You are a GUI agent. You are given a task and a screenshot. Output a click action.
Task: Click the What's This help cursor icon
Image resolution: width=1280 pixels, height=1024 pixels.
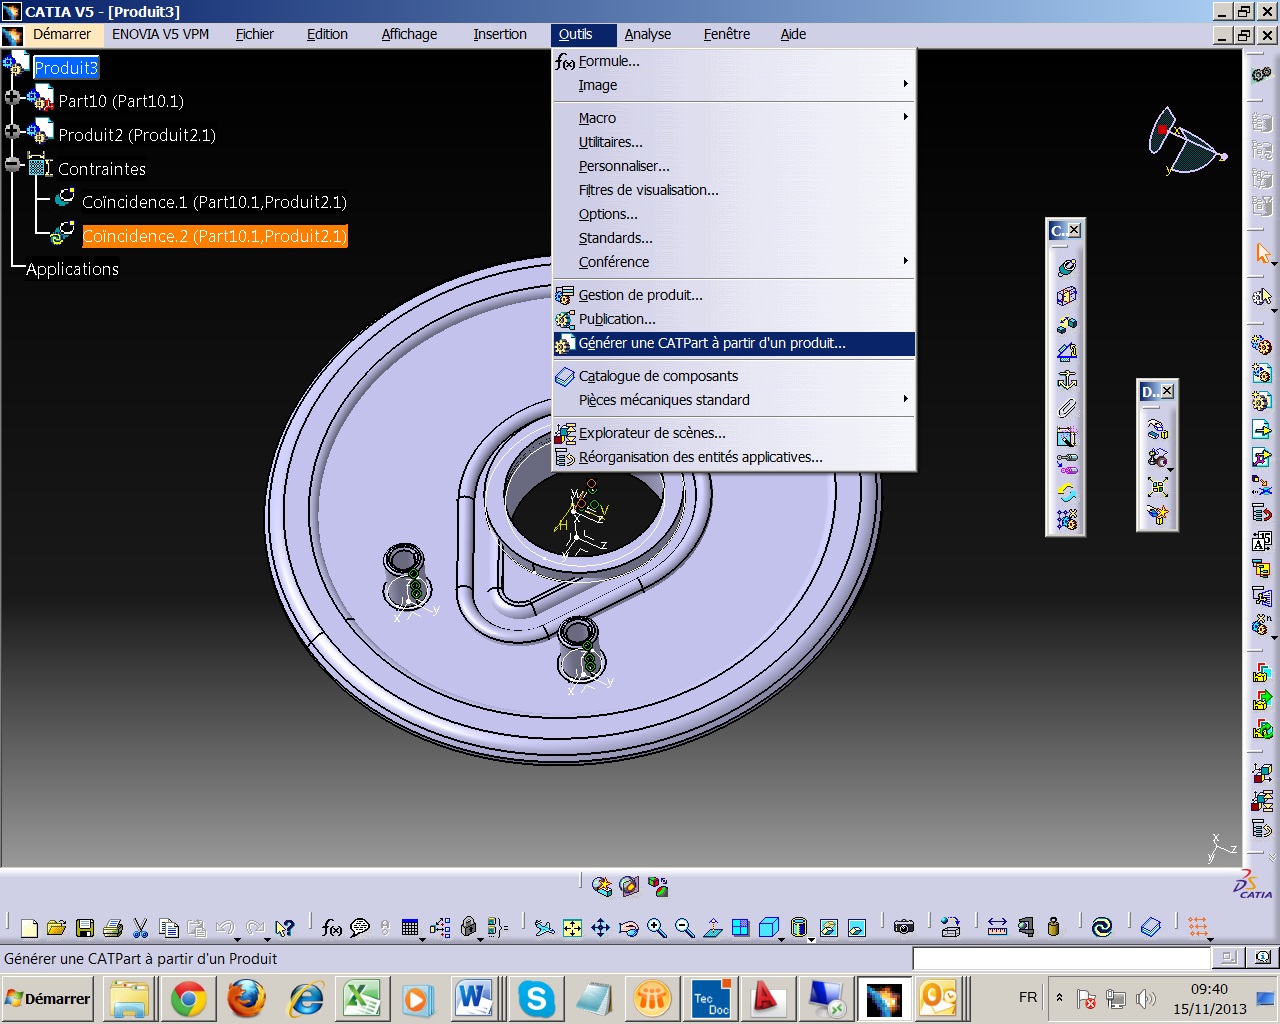point(285,928)
